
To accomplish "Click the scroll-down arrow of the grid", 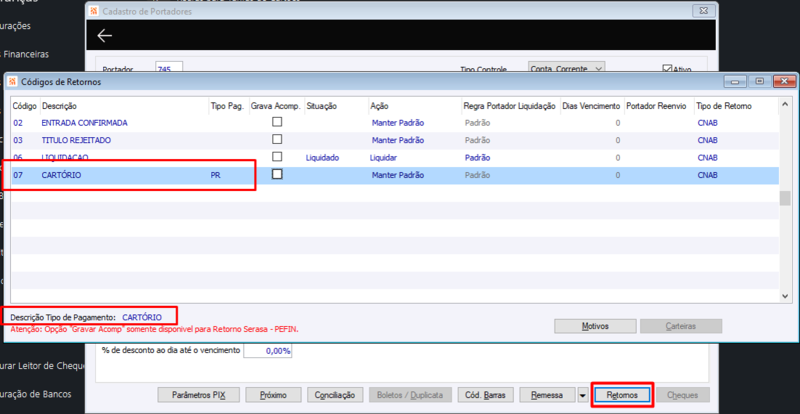I will click(x=785, y=296).
